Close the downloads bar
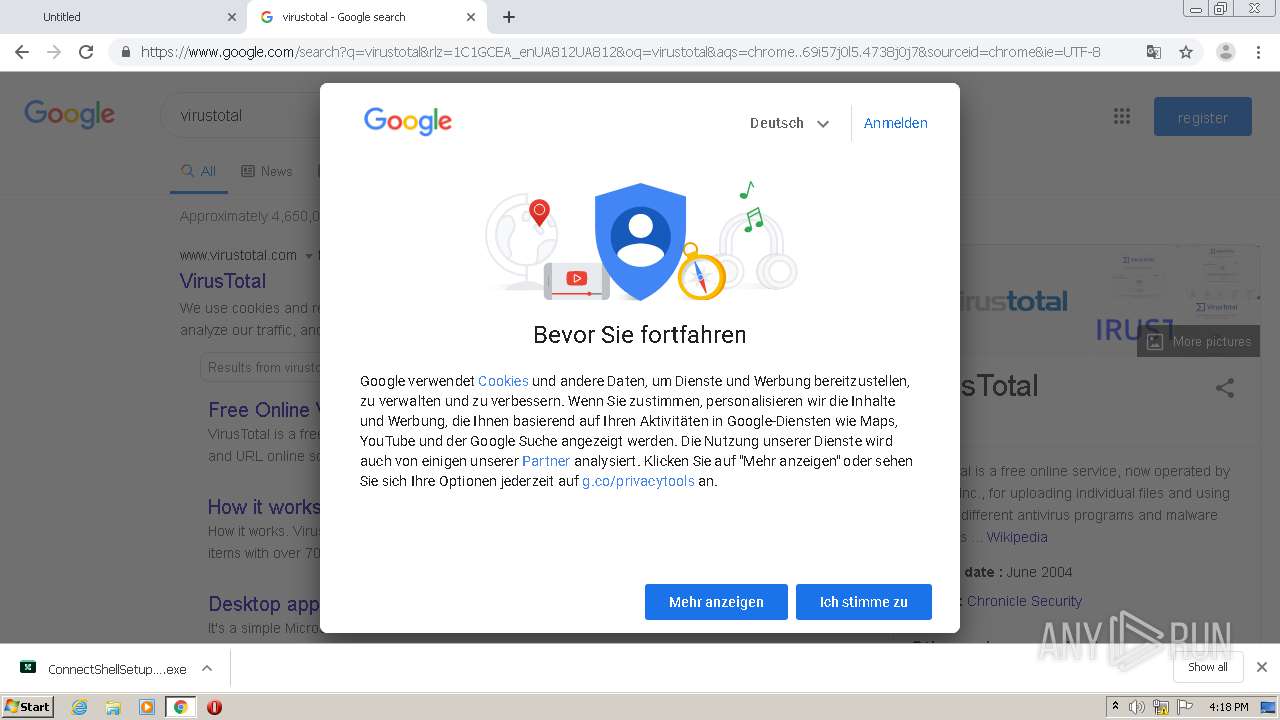This screenshot has height=720, width=1280. pos(1262,667)
